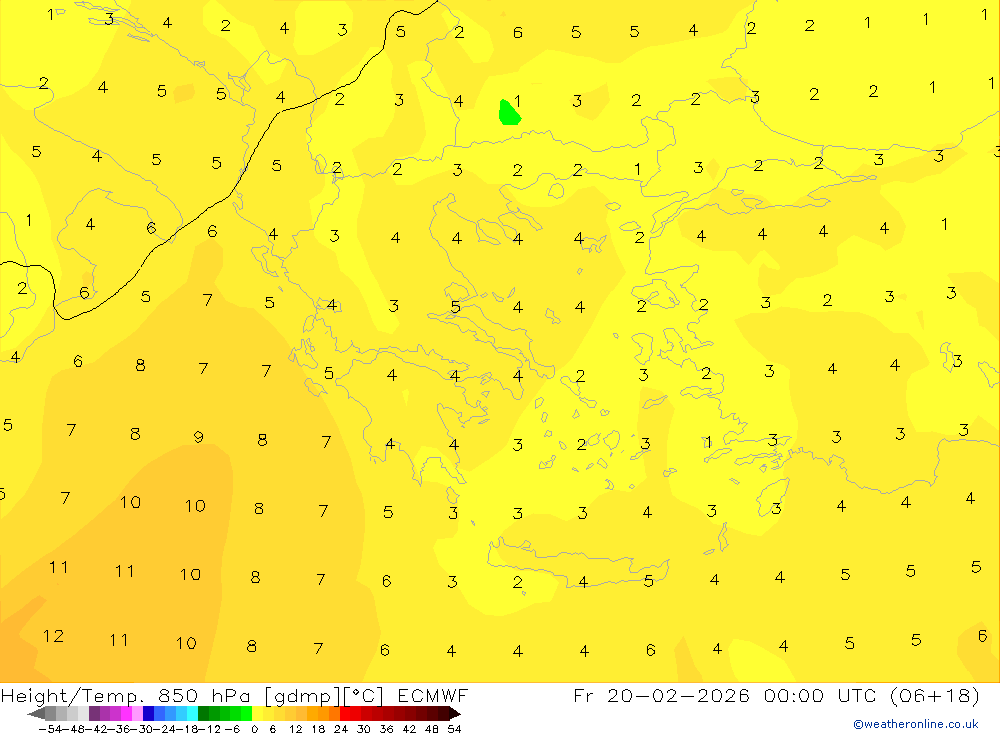The width and height of the screenshot is (1000, 733).
Task: Pick the dark purple legend swatch at -42
Action: [x=94, y=714]
